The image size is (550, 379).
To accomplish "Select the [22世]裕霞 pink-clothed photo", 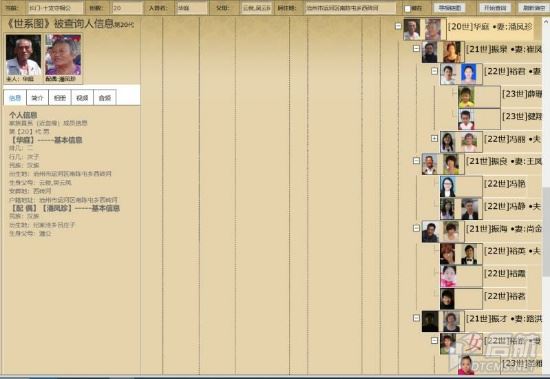I will (x=448, y=277).
